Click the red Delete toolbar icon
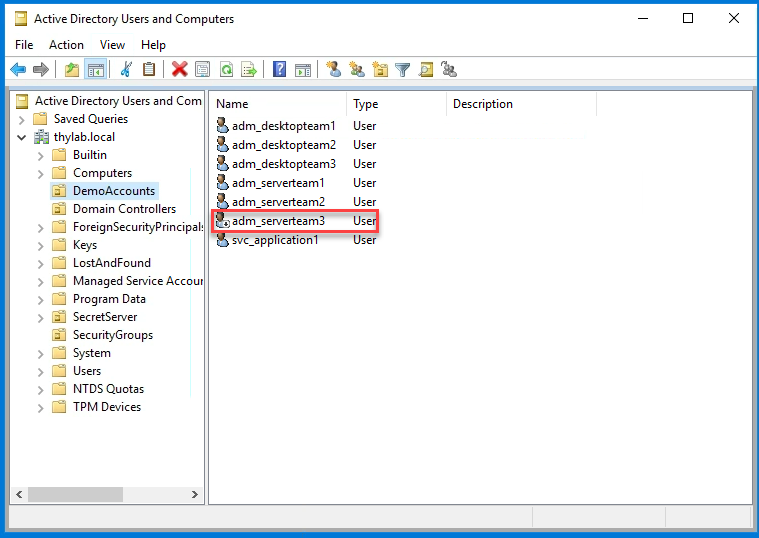759x538 pixels. pos(179,69)
